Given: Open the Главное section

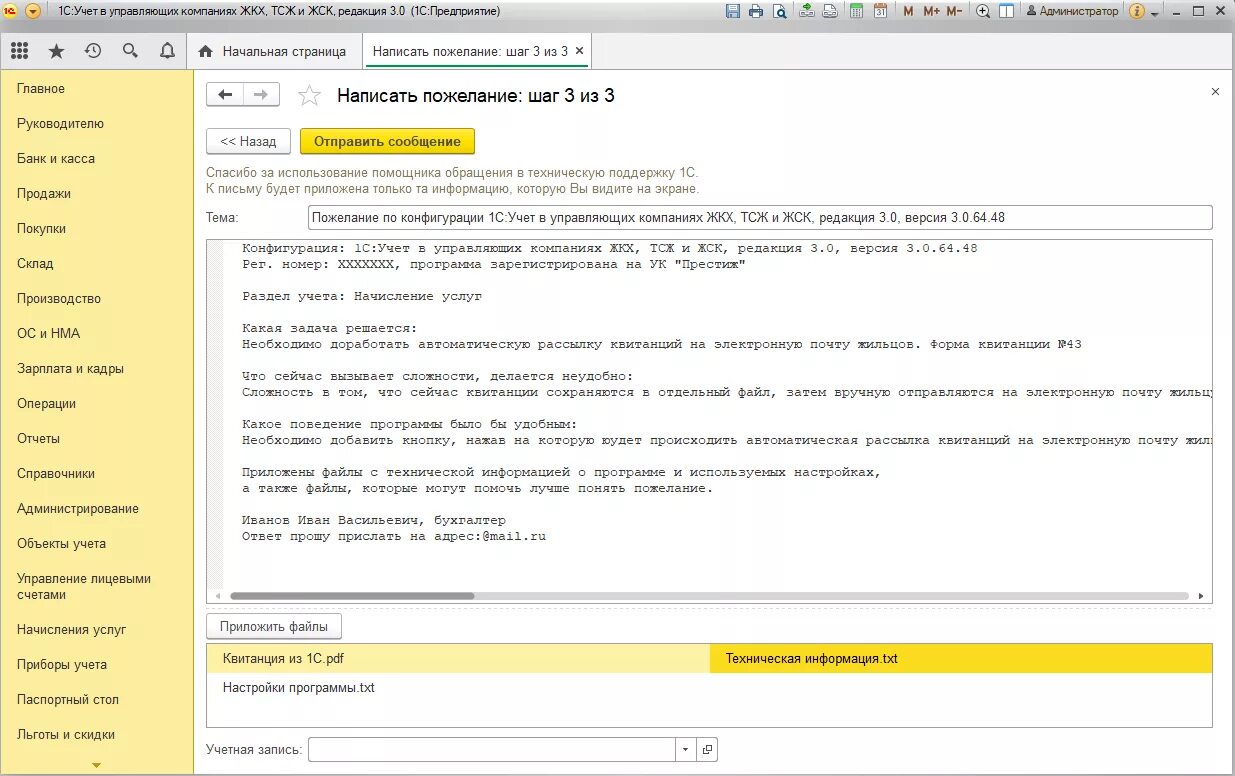Looking at the screenshot, I should pyautogui.click(x=41, y=89).
